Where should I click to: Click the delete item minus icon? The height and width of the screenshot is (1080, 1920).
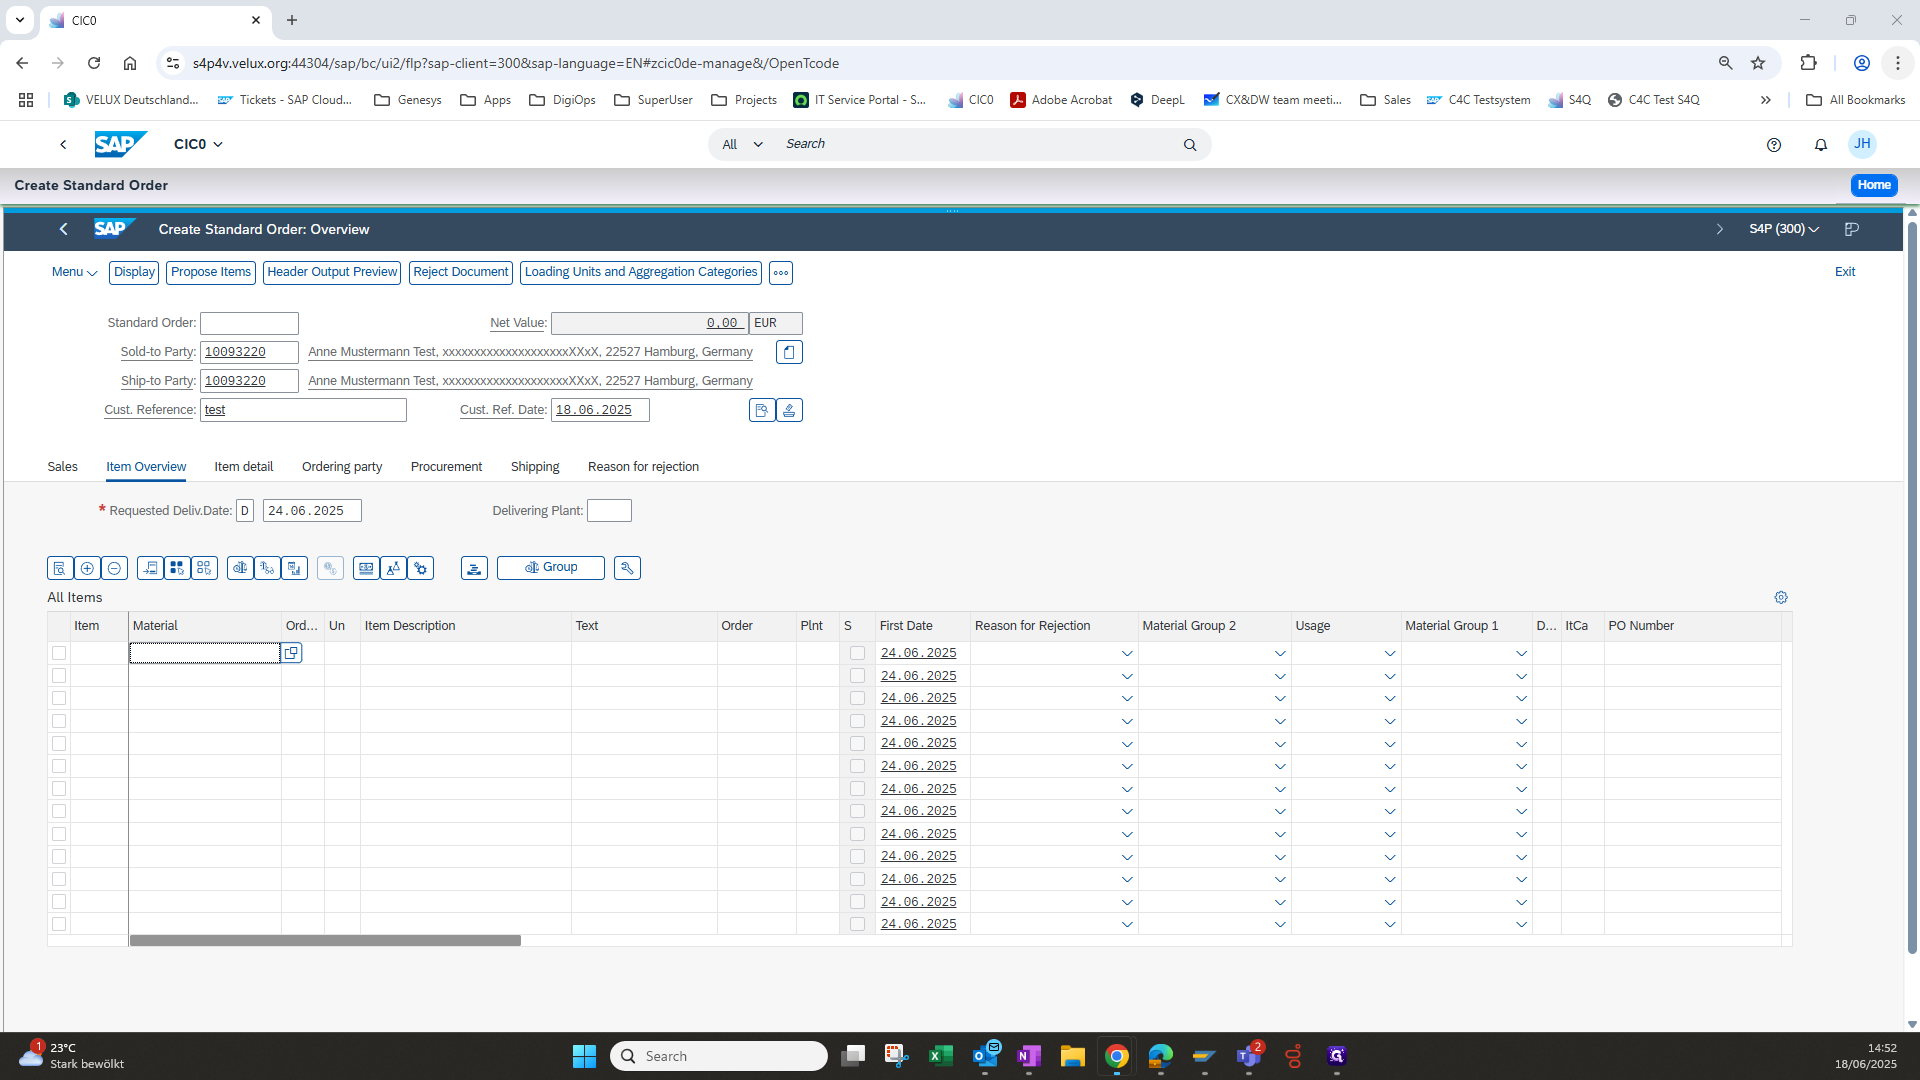pos(114,568)
